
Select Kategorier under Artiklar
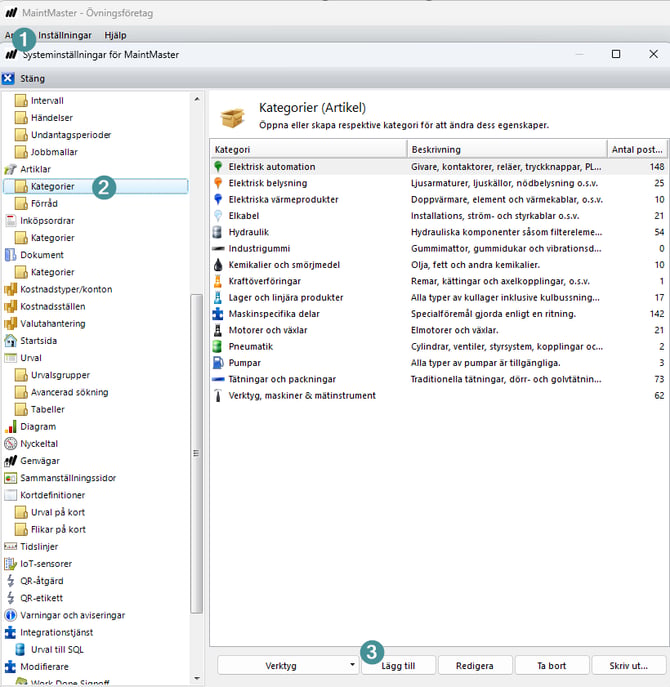pos(96,186)
